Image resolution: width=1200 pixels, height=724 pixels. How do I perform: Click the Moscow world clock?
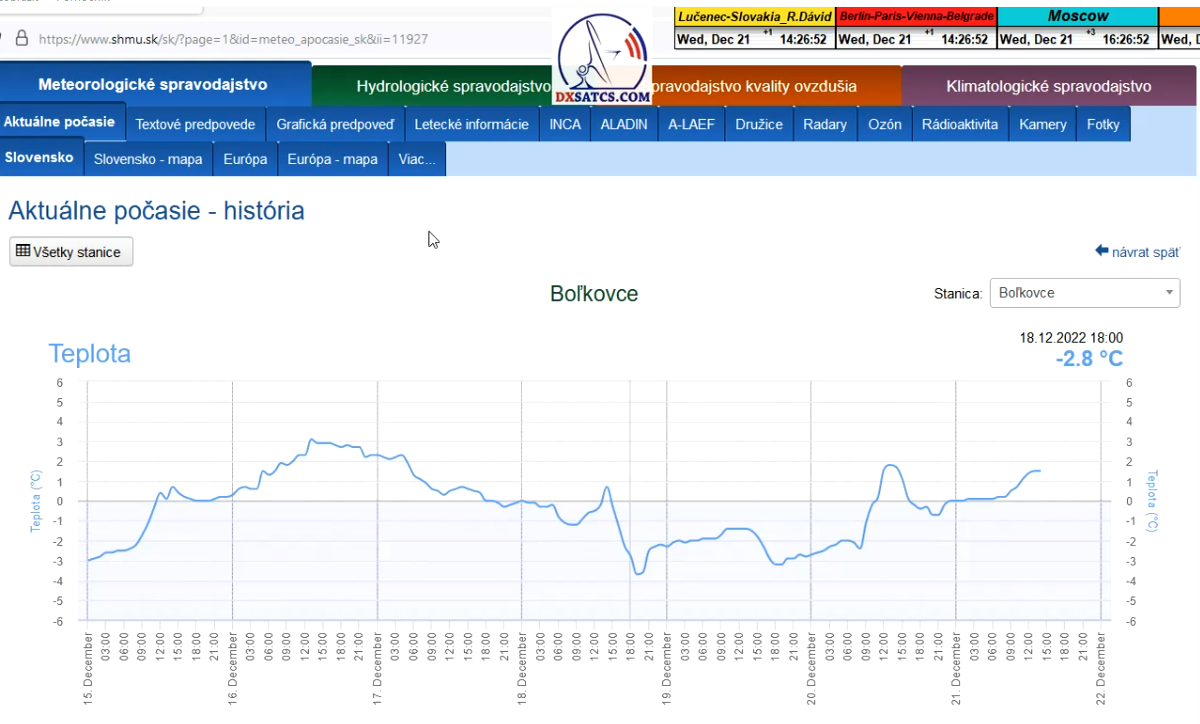click(1077, 28)
